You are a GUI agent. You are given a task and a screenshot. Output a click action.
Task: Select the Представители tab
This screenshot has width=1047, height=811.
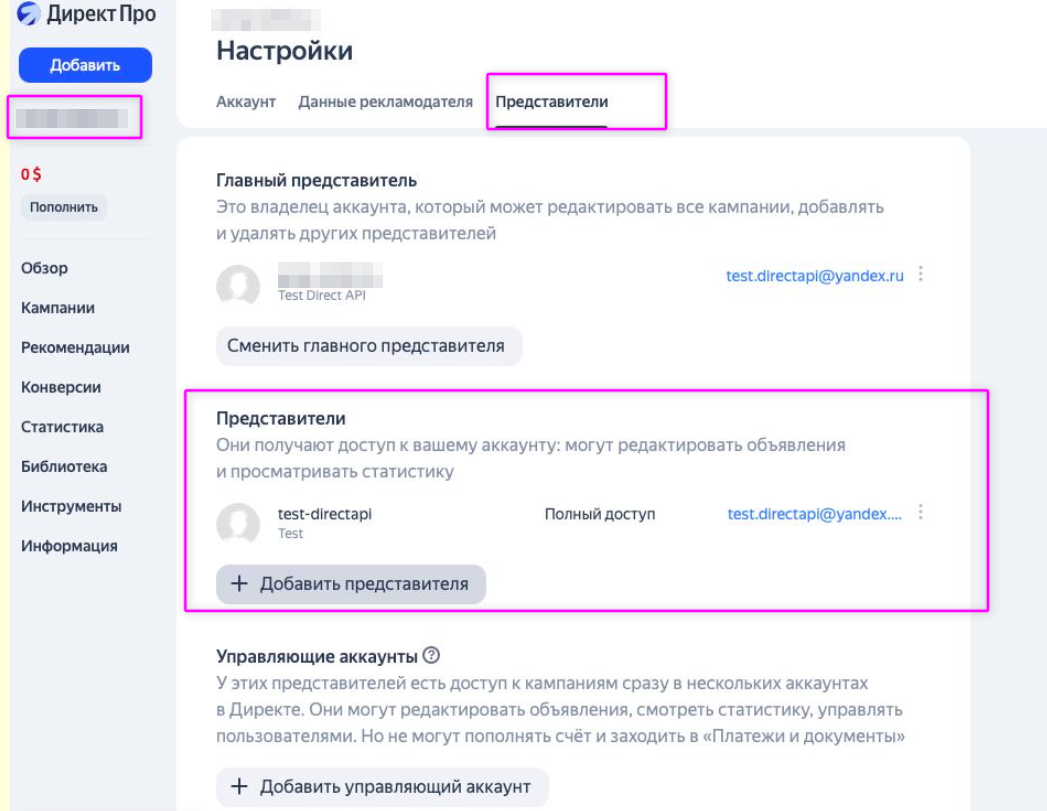(551, 102)
